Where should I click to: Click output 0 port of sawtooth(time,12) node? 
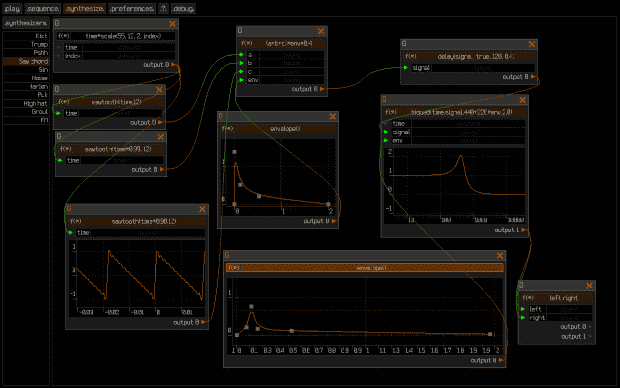pyautogui.click(x=160, y=123)
